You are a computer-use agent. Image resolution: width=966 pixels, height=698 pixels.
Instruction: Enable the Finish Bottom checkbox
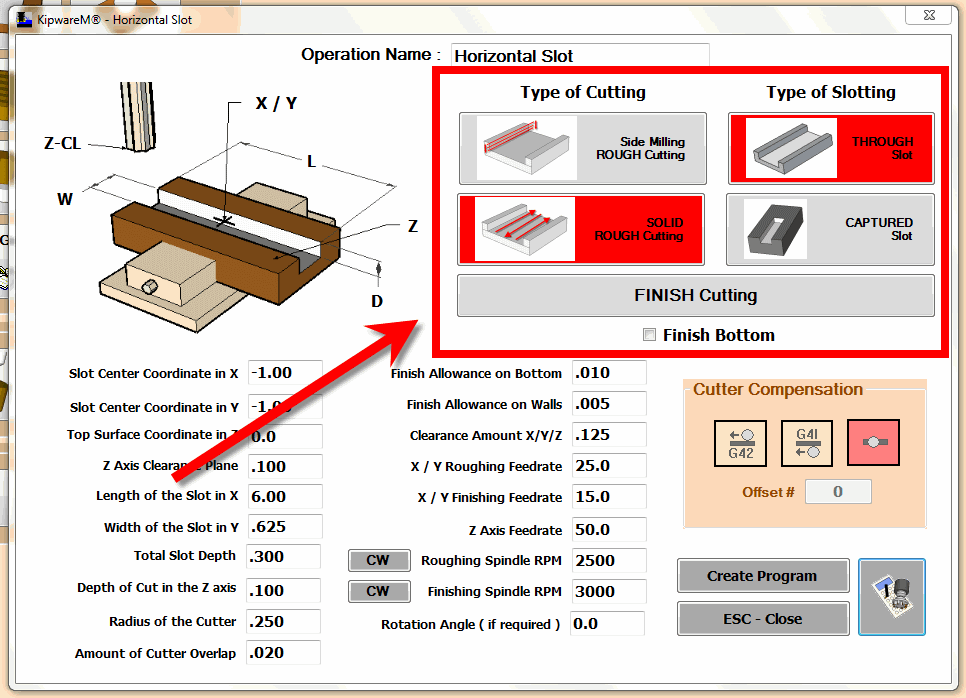click(x=649, y=335)
